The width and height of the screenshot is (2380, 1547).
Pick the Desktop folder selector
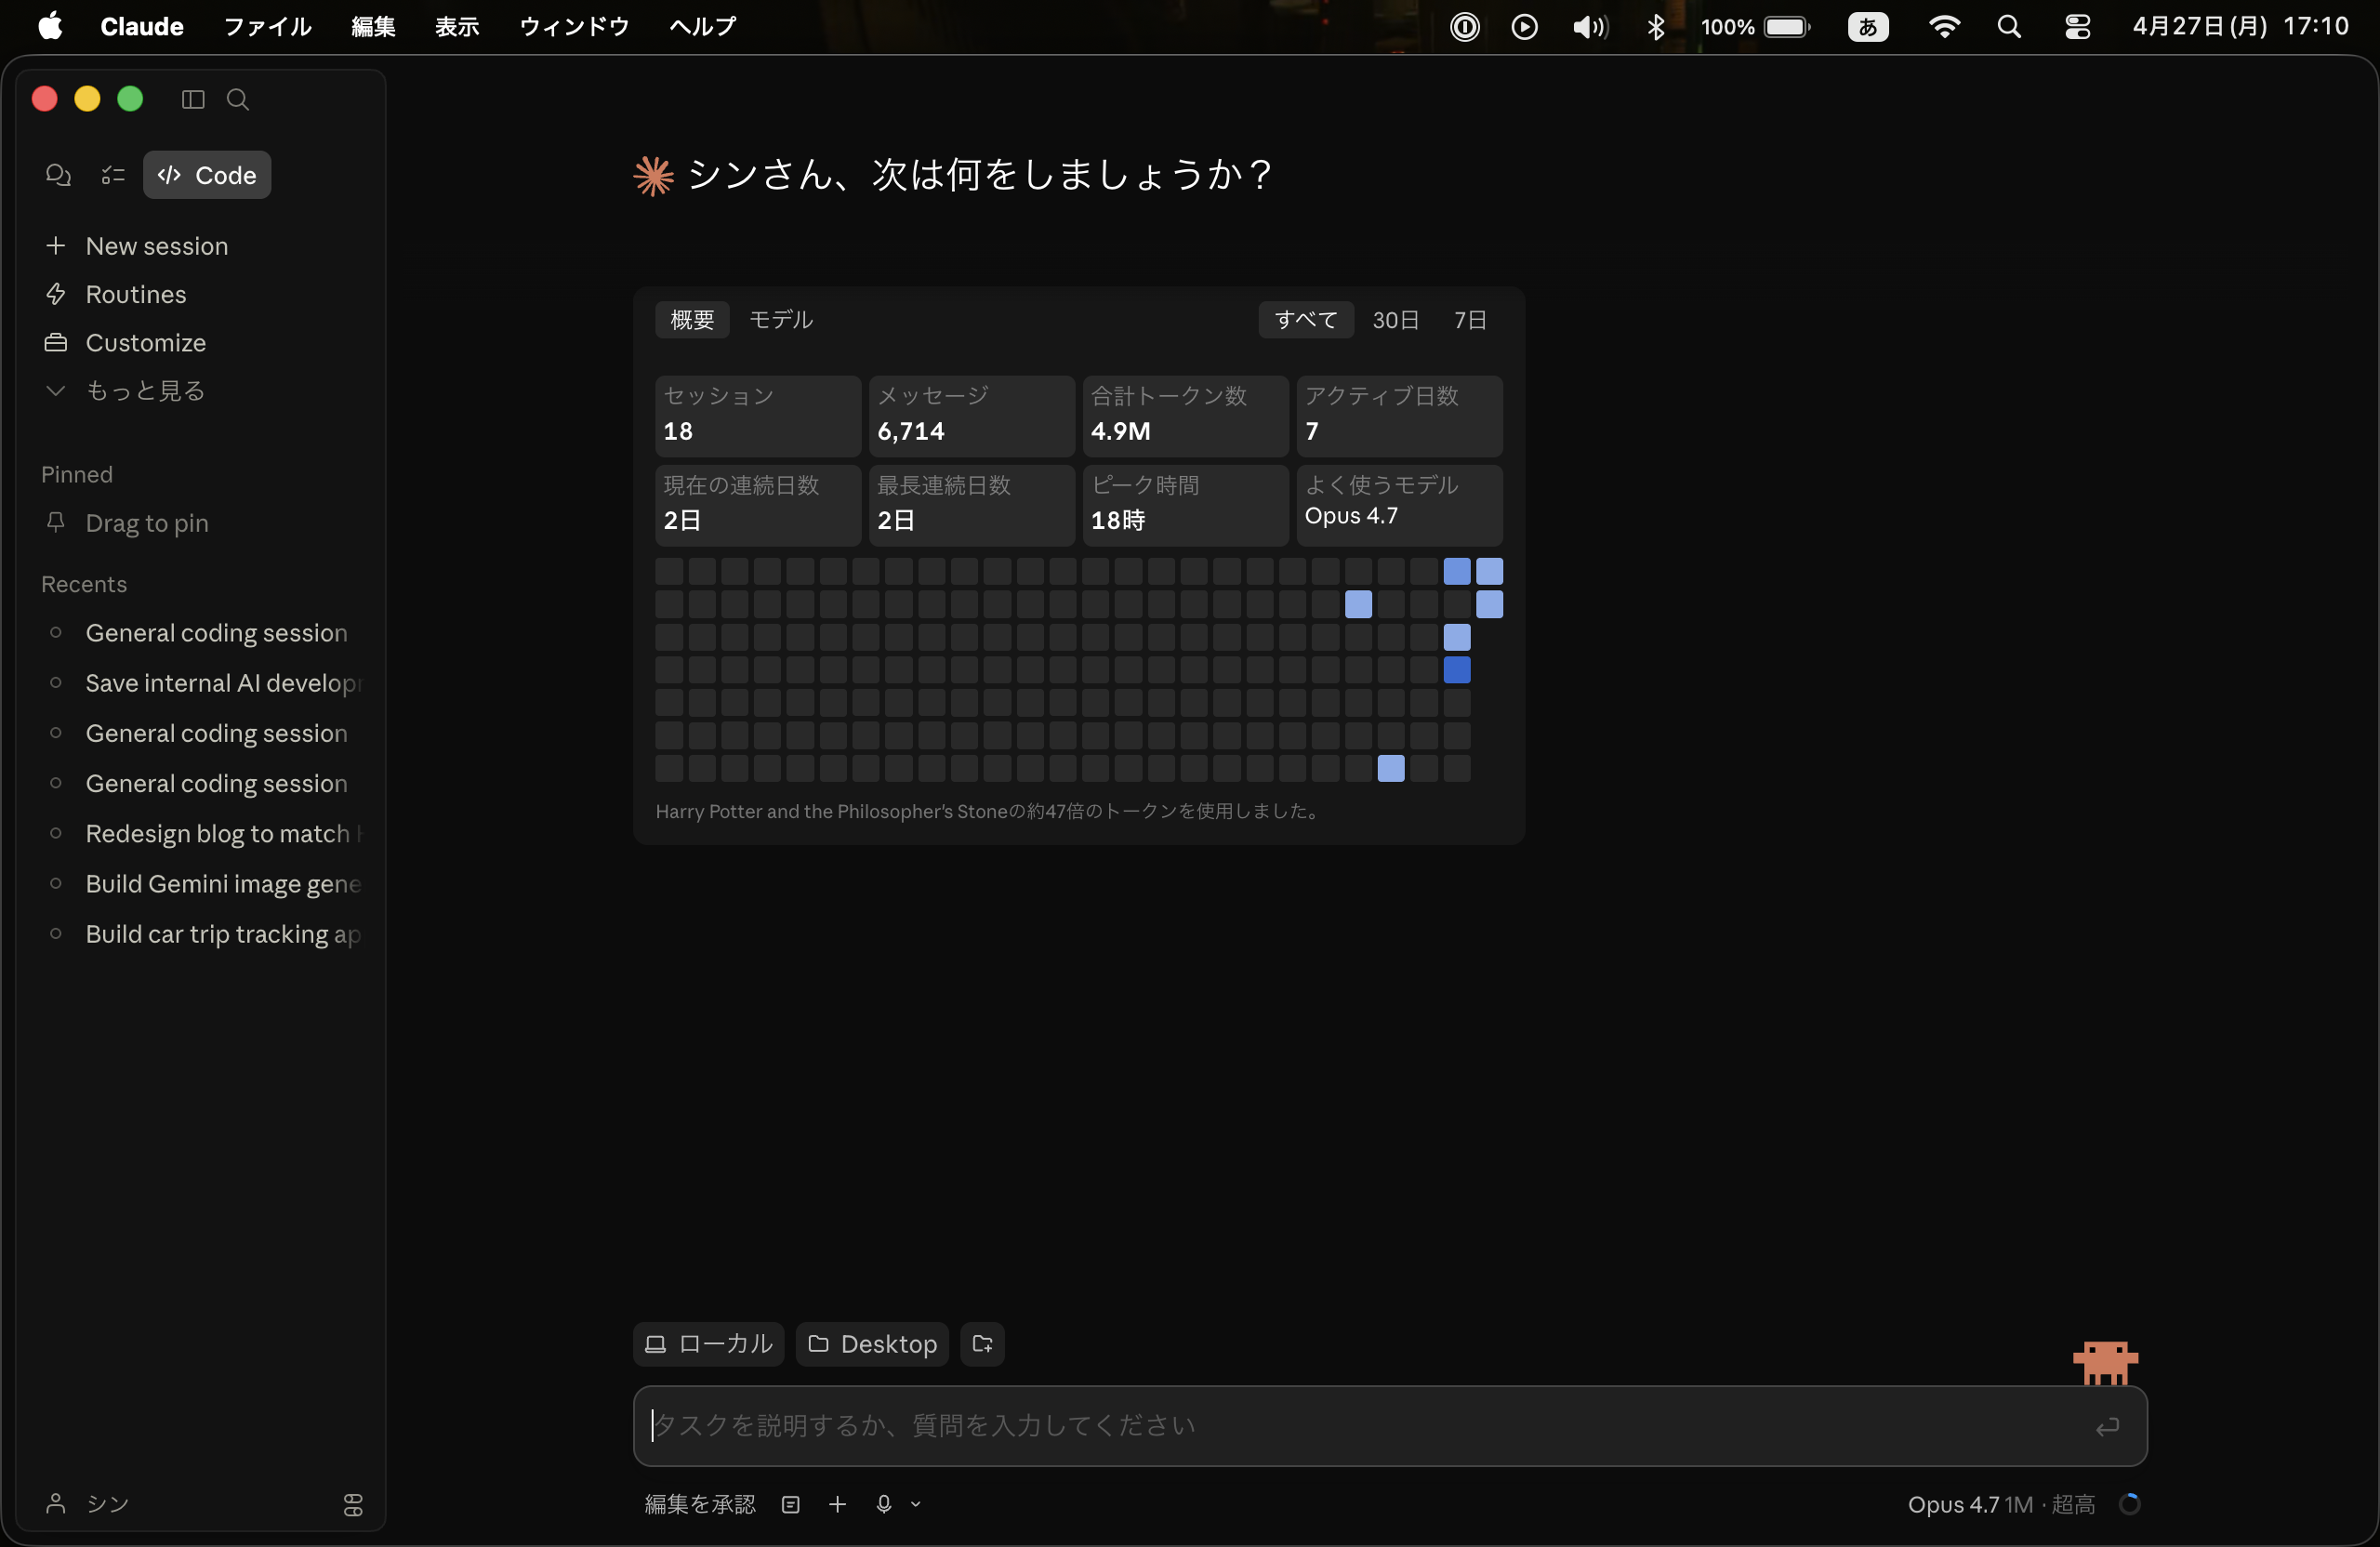[872, 1343]
